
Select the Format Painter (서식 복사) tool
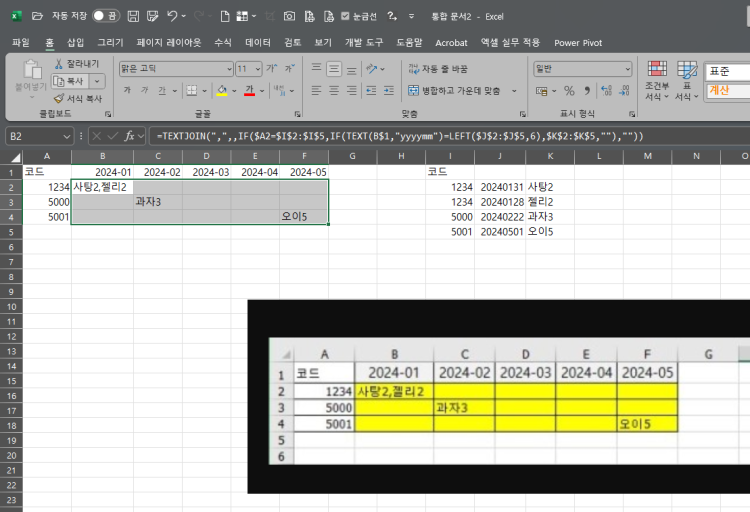pyautogui.click(x=58, y=98)
